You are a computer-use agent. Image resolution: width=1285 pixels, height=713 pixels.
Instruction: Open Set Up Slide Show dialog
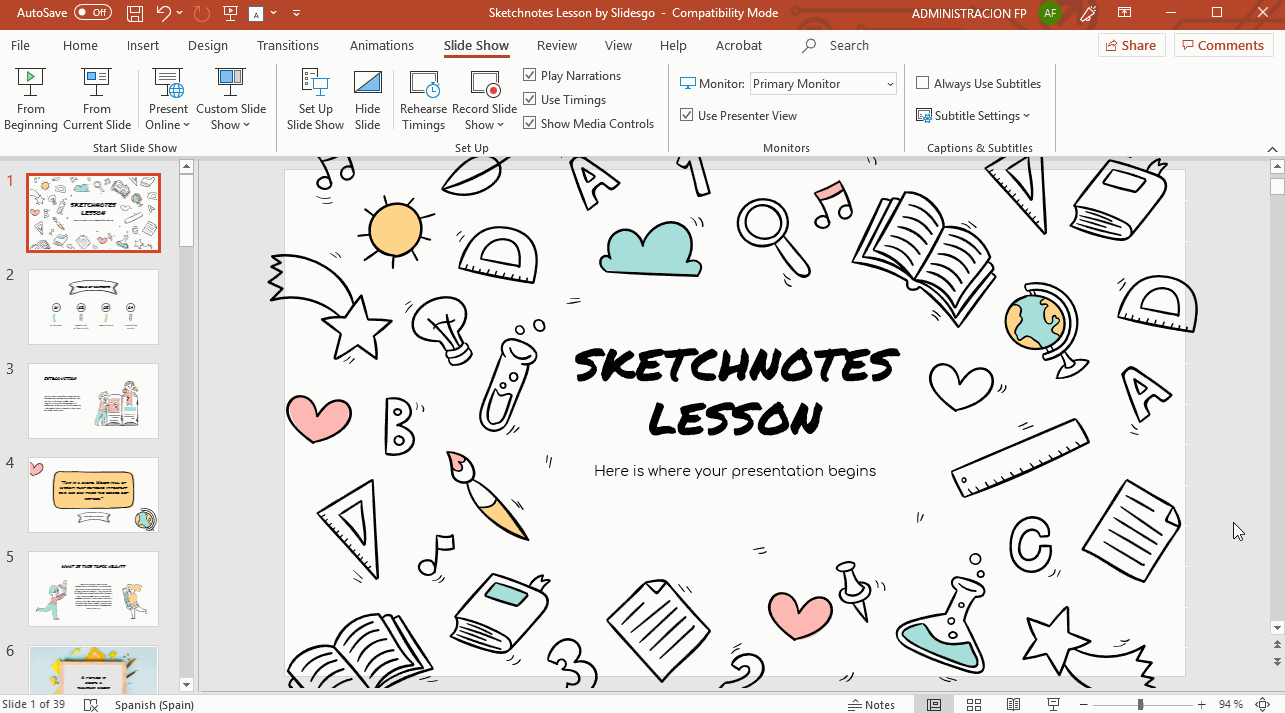pyautogui.click(x=315, y=99)
